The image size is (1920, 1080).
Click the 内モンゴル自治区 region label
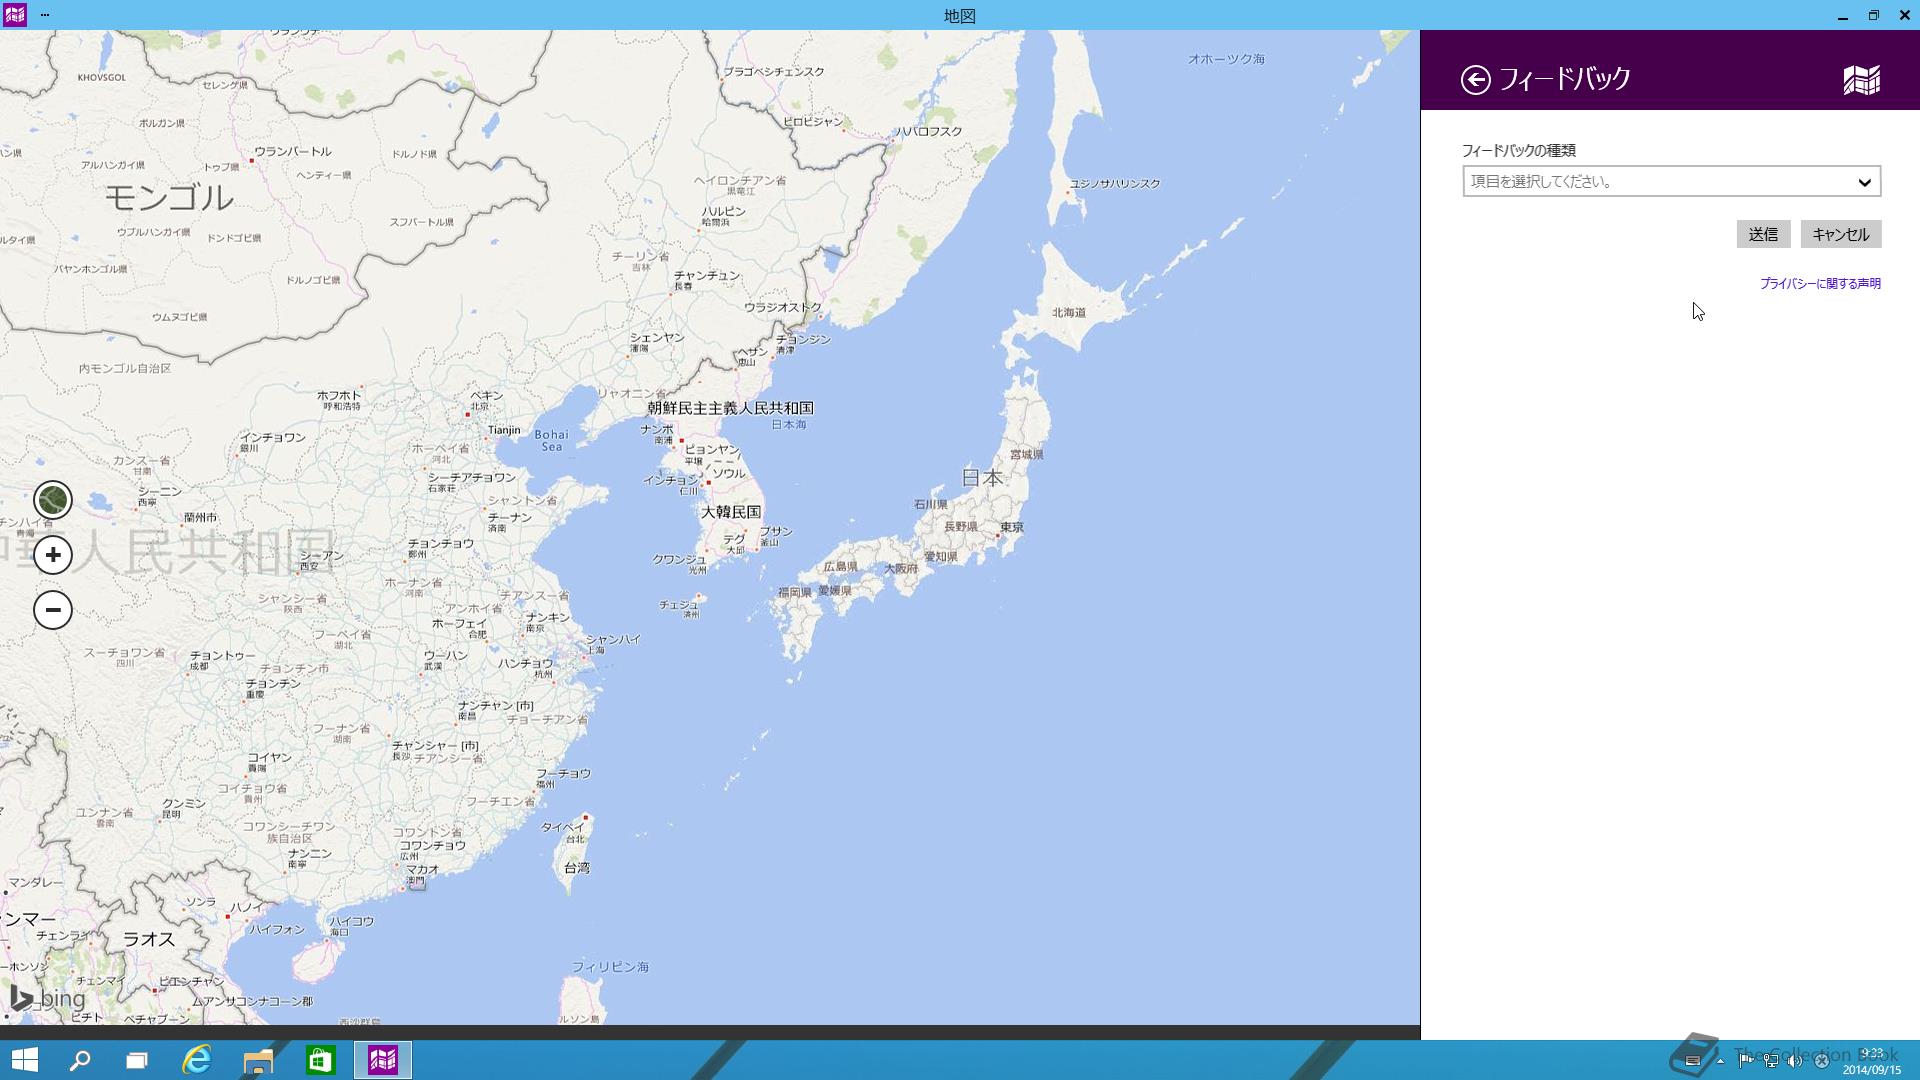point(125,369)
